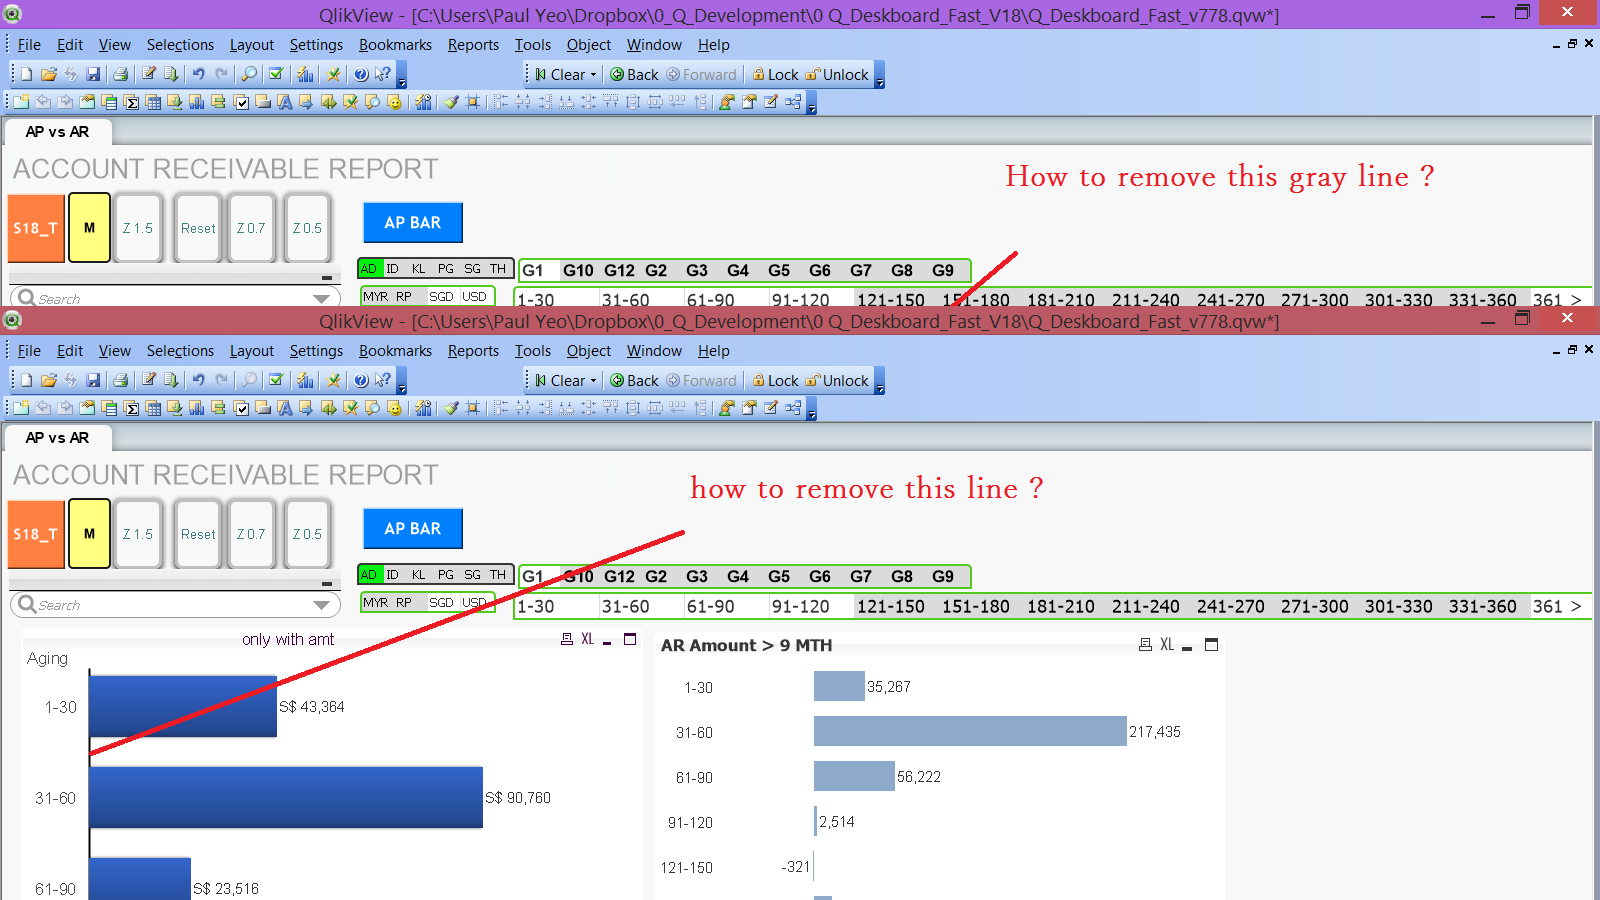
Task: Open Reports menu in upper window
Action: pyautogui.click(x=473, y=45)
